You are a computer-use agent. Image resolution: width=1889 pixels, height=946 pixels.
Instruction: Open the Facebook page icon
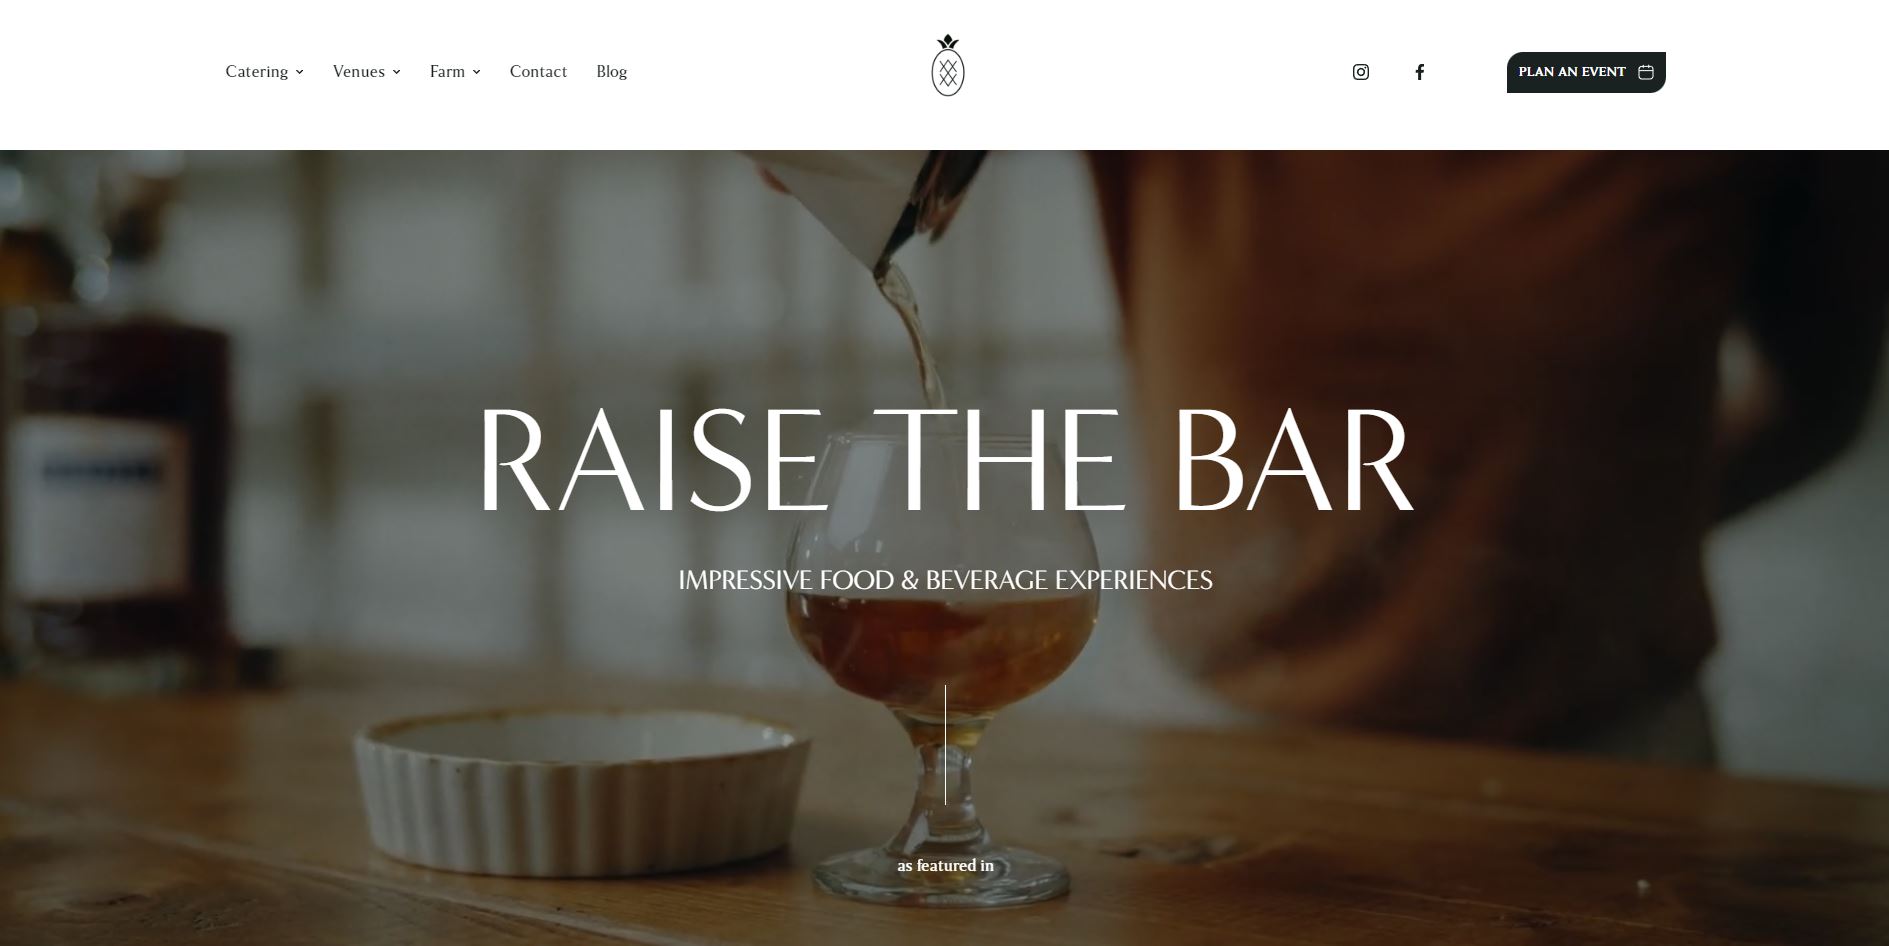tap(1419, 72)
